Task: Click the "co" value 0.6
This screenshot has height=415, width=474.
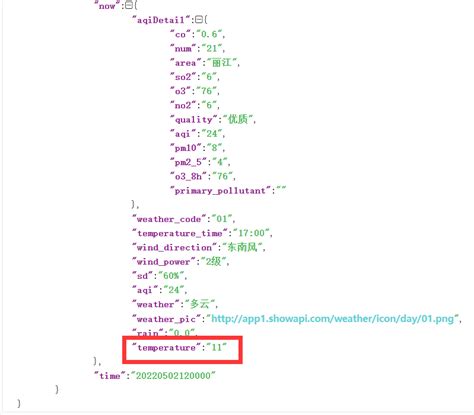Action: pos(209,34)
